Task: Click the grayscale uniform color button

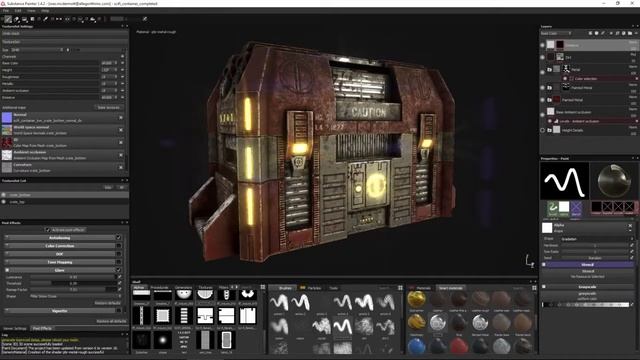Action: click(588, 296)
